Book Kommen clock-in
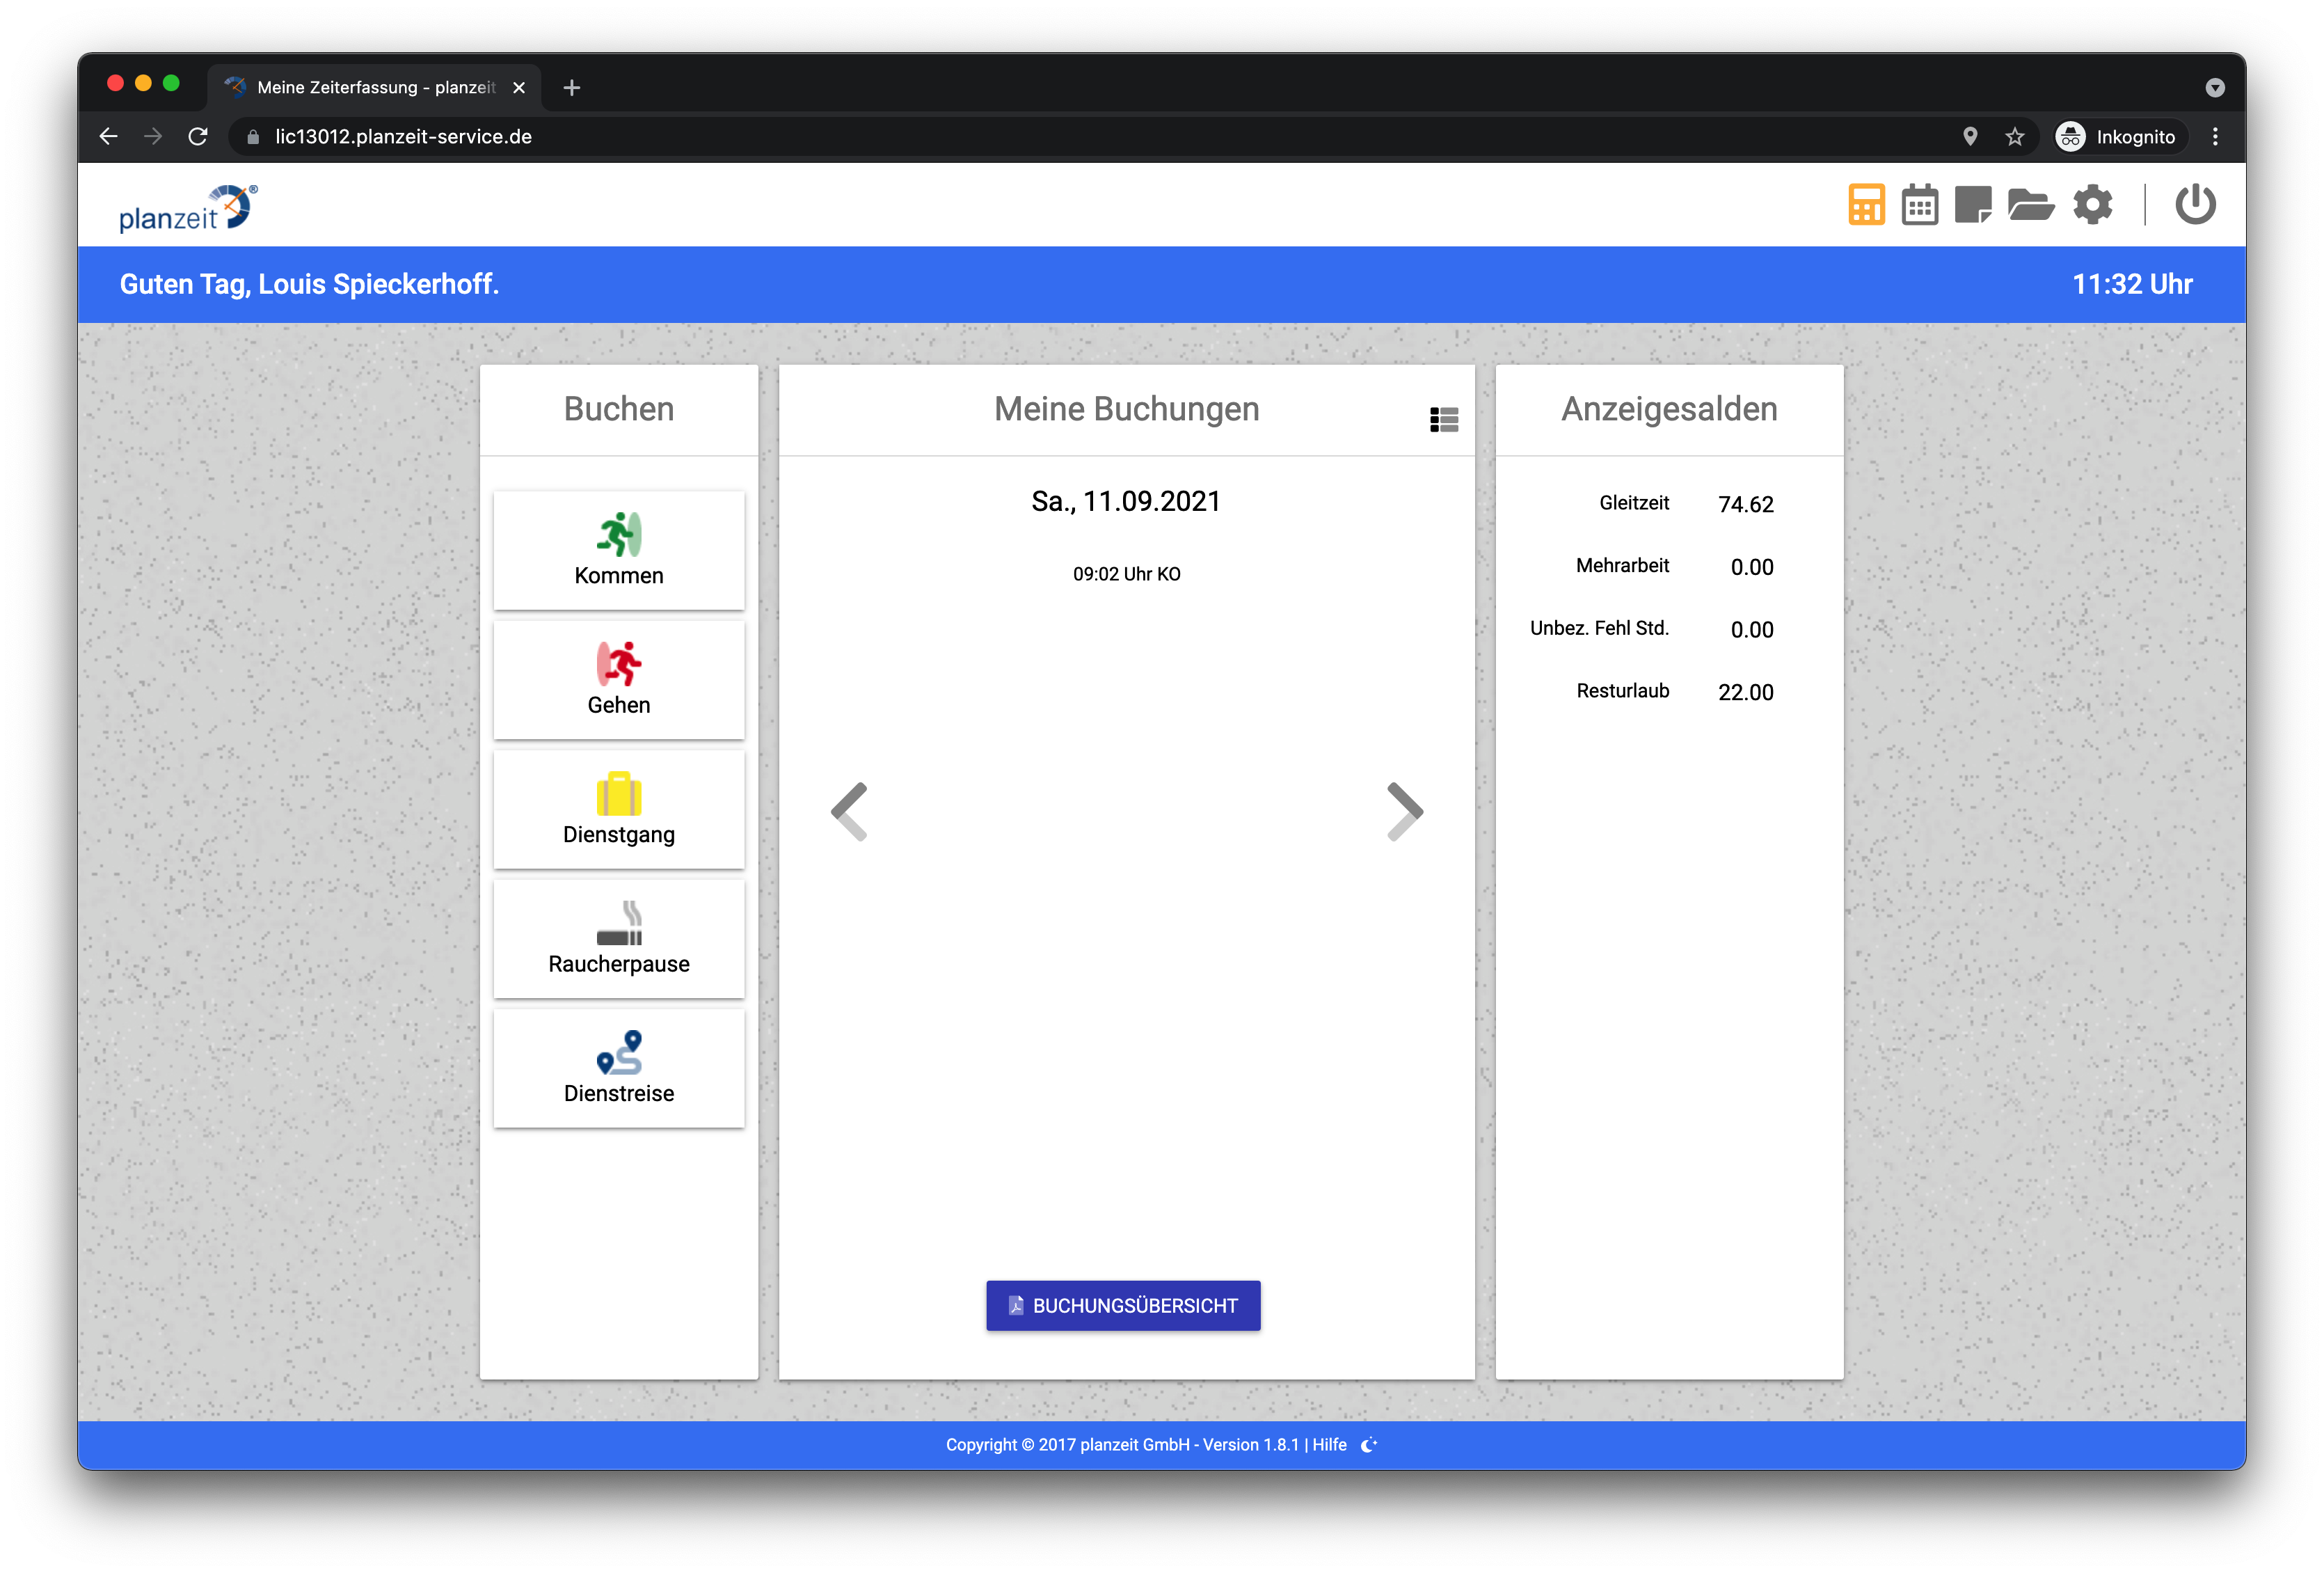2324x1573 pixels. 618,550
